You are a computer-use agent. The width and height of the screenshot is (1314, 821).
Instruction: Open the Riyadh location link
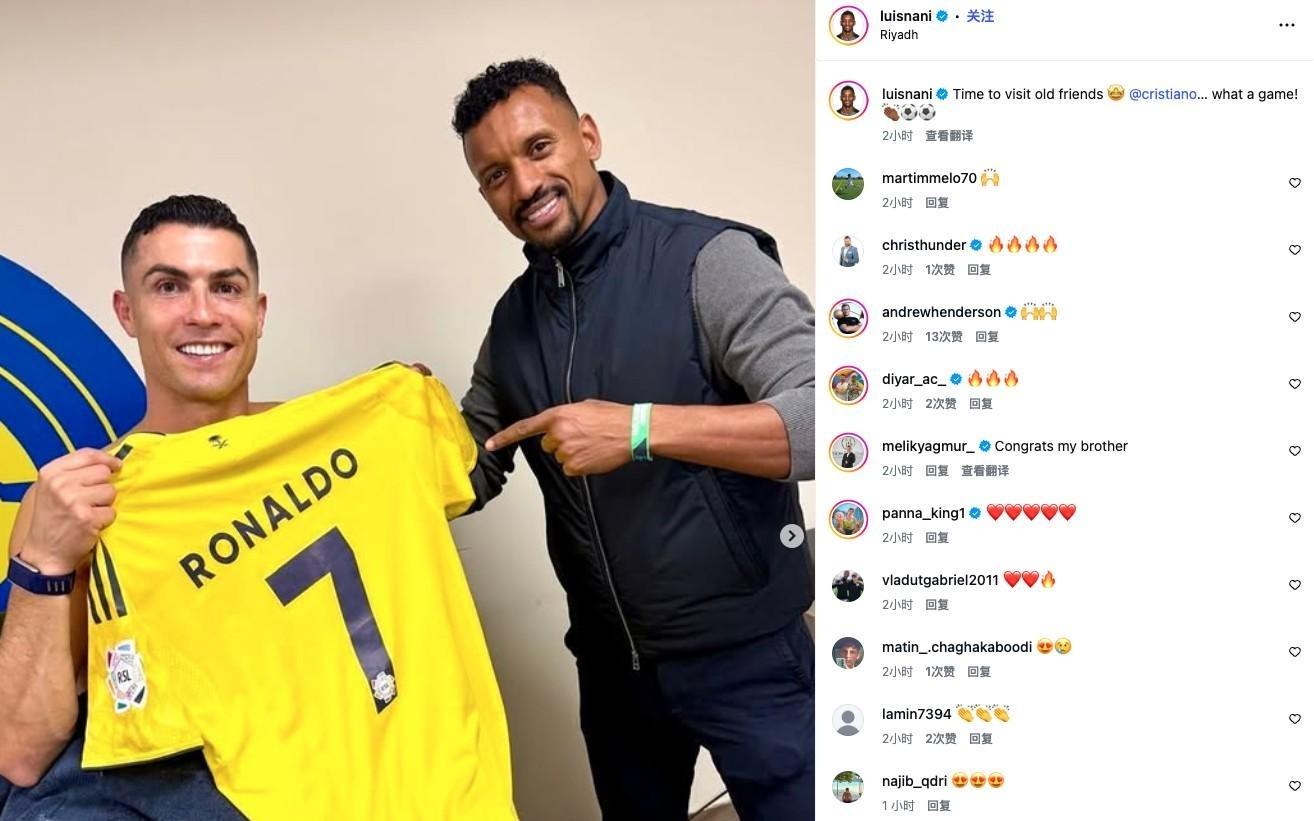899,35
